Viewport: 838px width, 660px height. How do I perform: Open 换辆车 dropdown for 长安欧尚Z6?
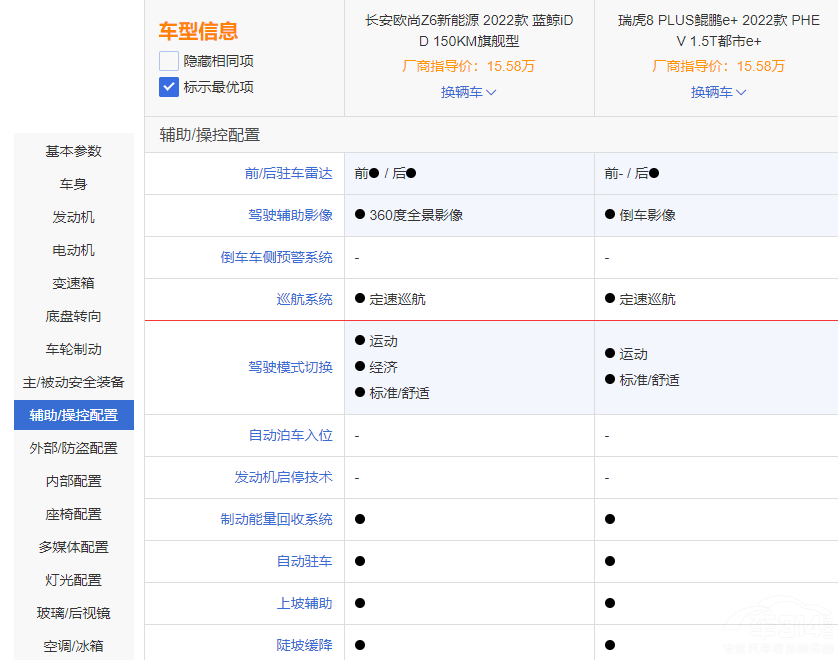pos(469,92)
